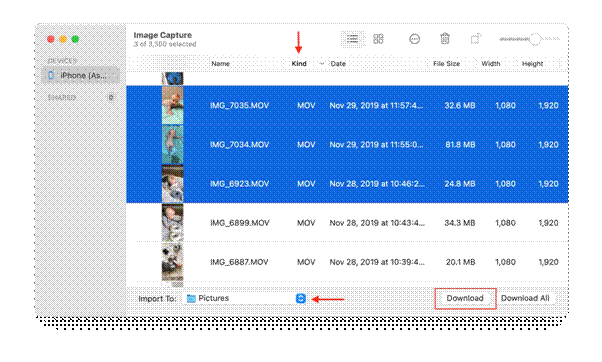Click the IMG_7034.MOV file name
Screen dimensions: 602x362
239,145
